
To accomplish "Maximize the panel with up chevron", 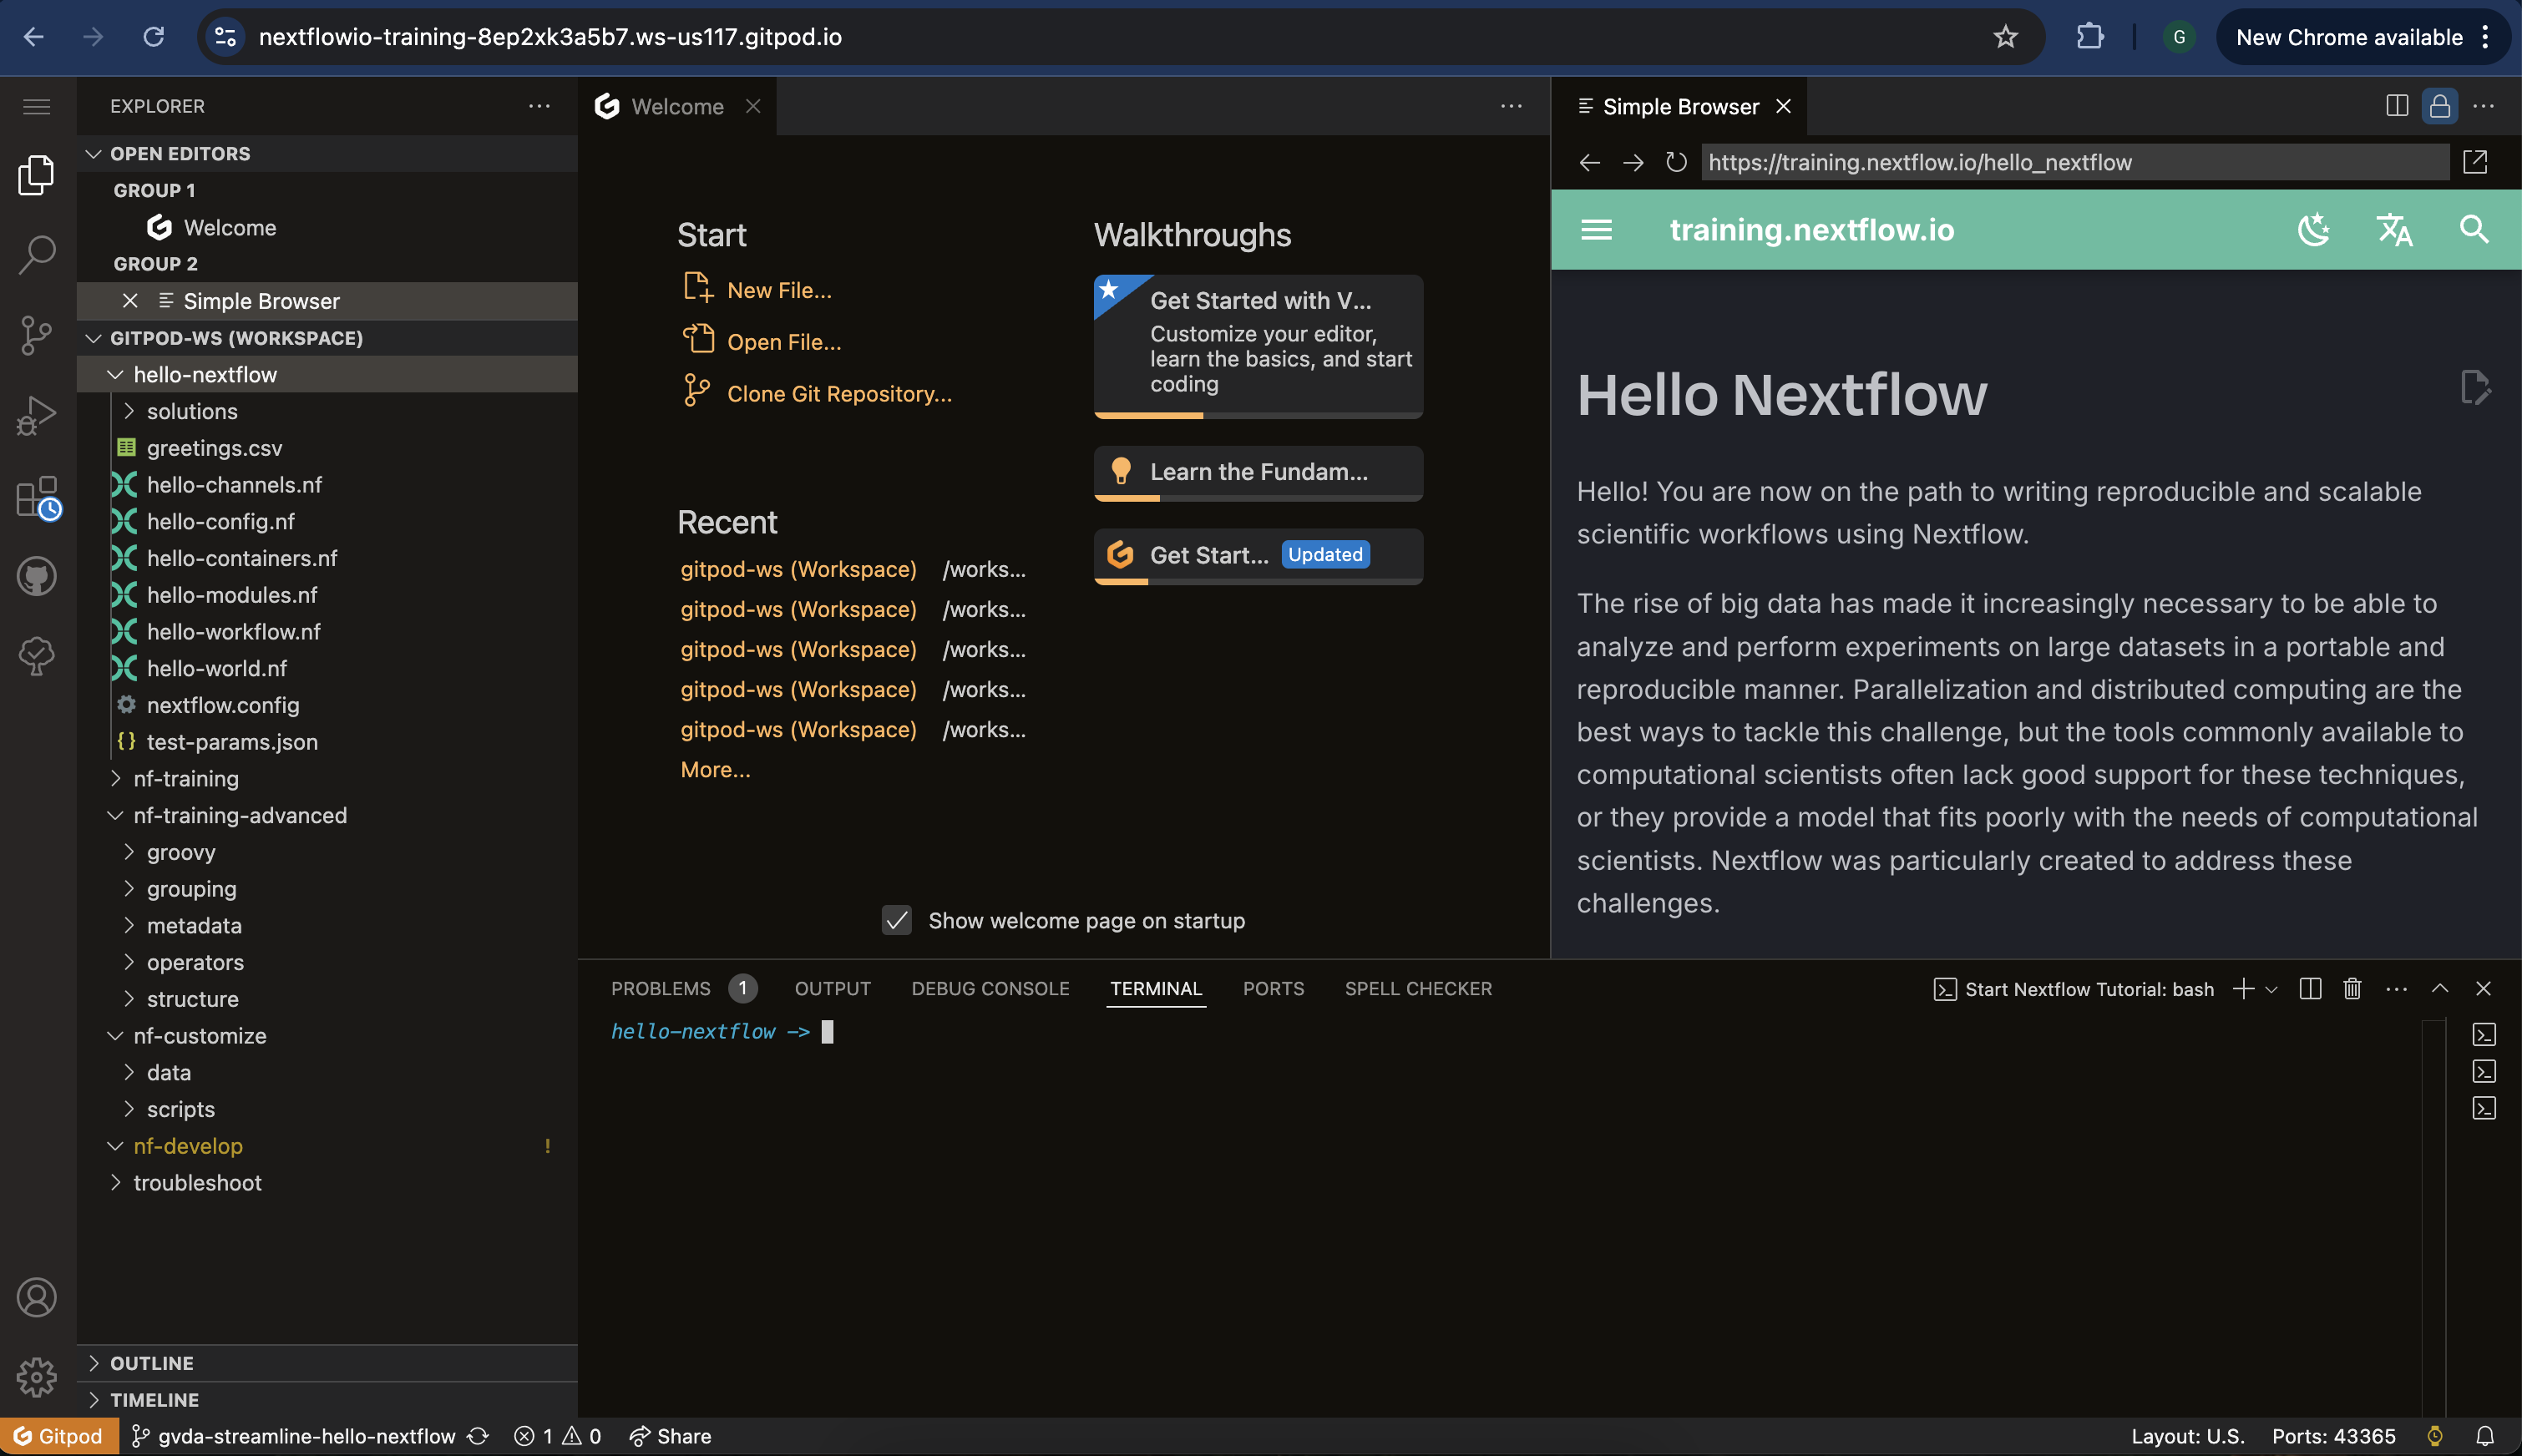I will pos(2440,989).
